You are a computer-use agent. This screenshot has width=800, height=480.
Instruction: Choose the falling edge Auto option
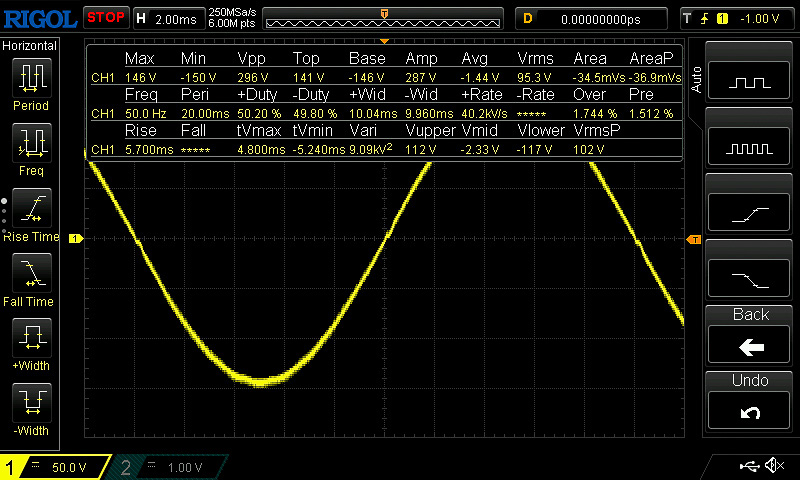[x=748, y=279]
